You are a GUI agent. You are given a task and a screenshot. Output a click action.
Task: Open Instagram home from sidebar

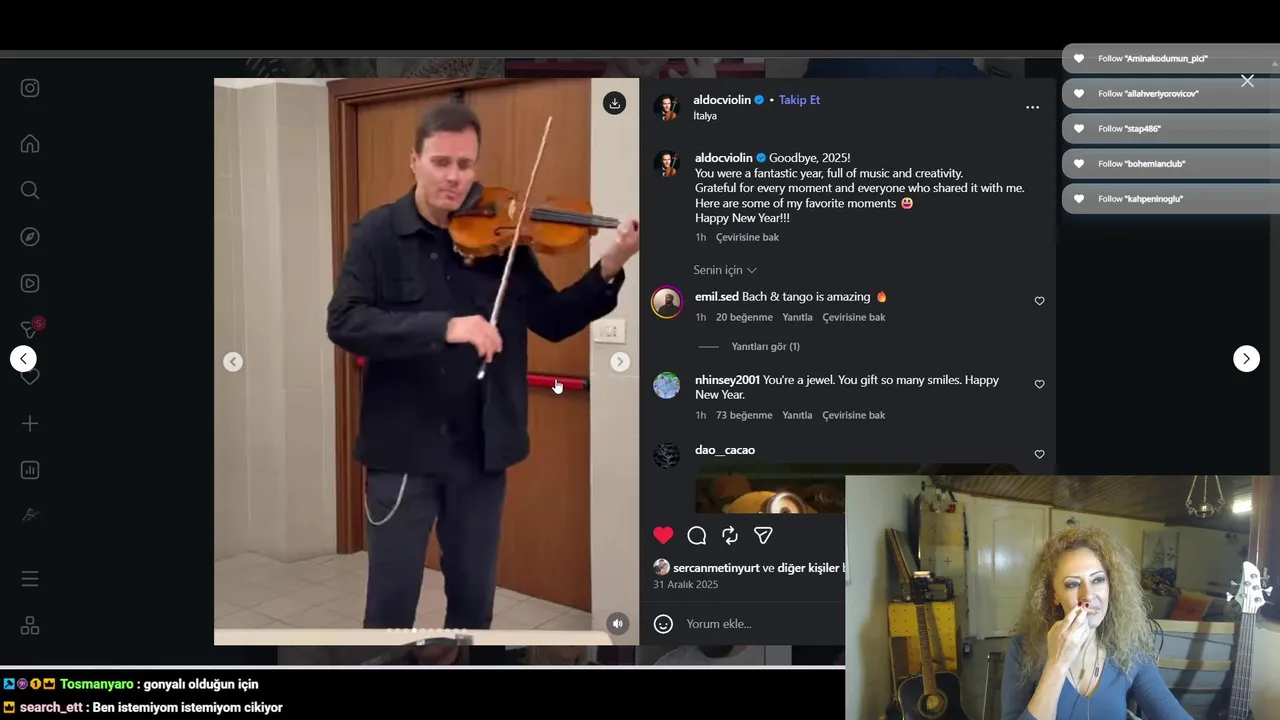(30, 143)
